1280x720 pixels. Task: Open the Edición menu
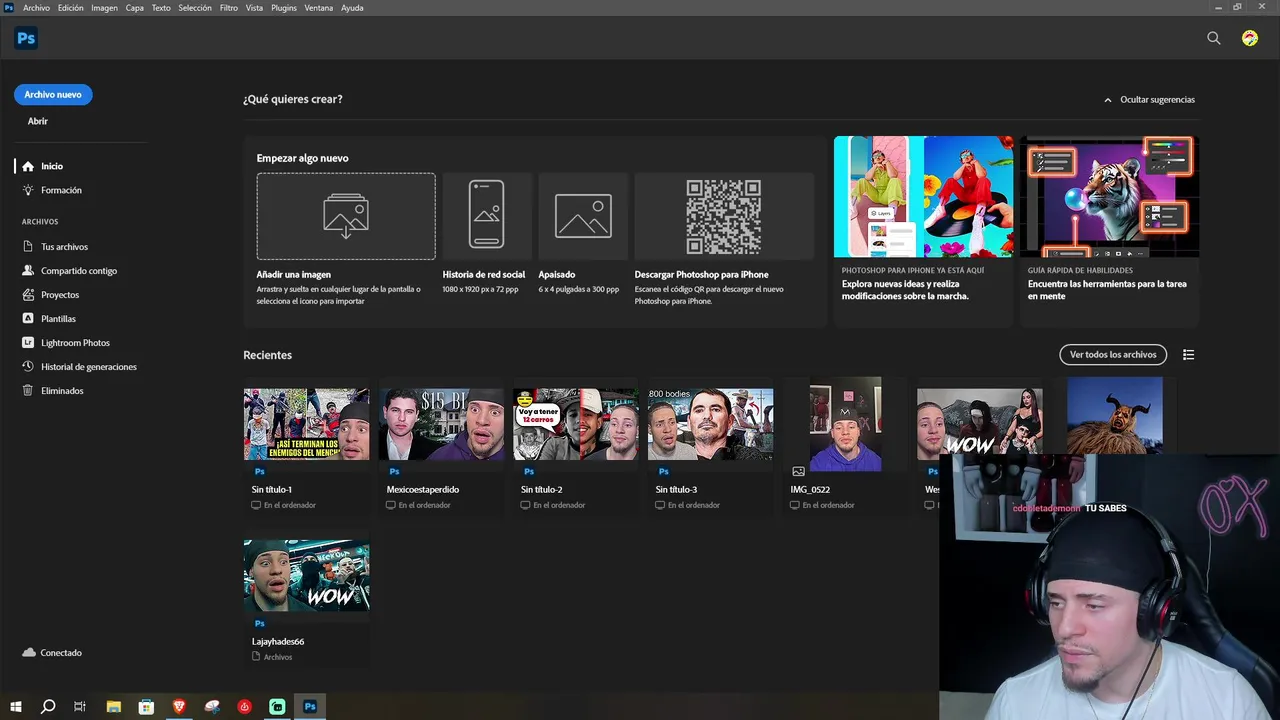click(x=71, y=8)
